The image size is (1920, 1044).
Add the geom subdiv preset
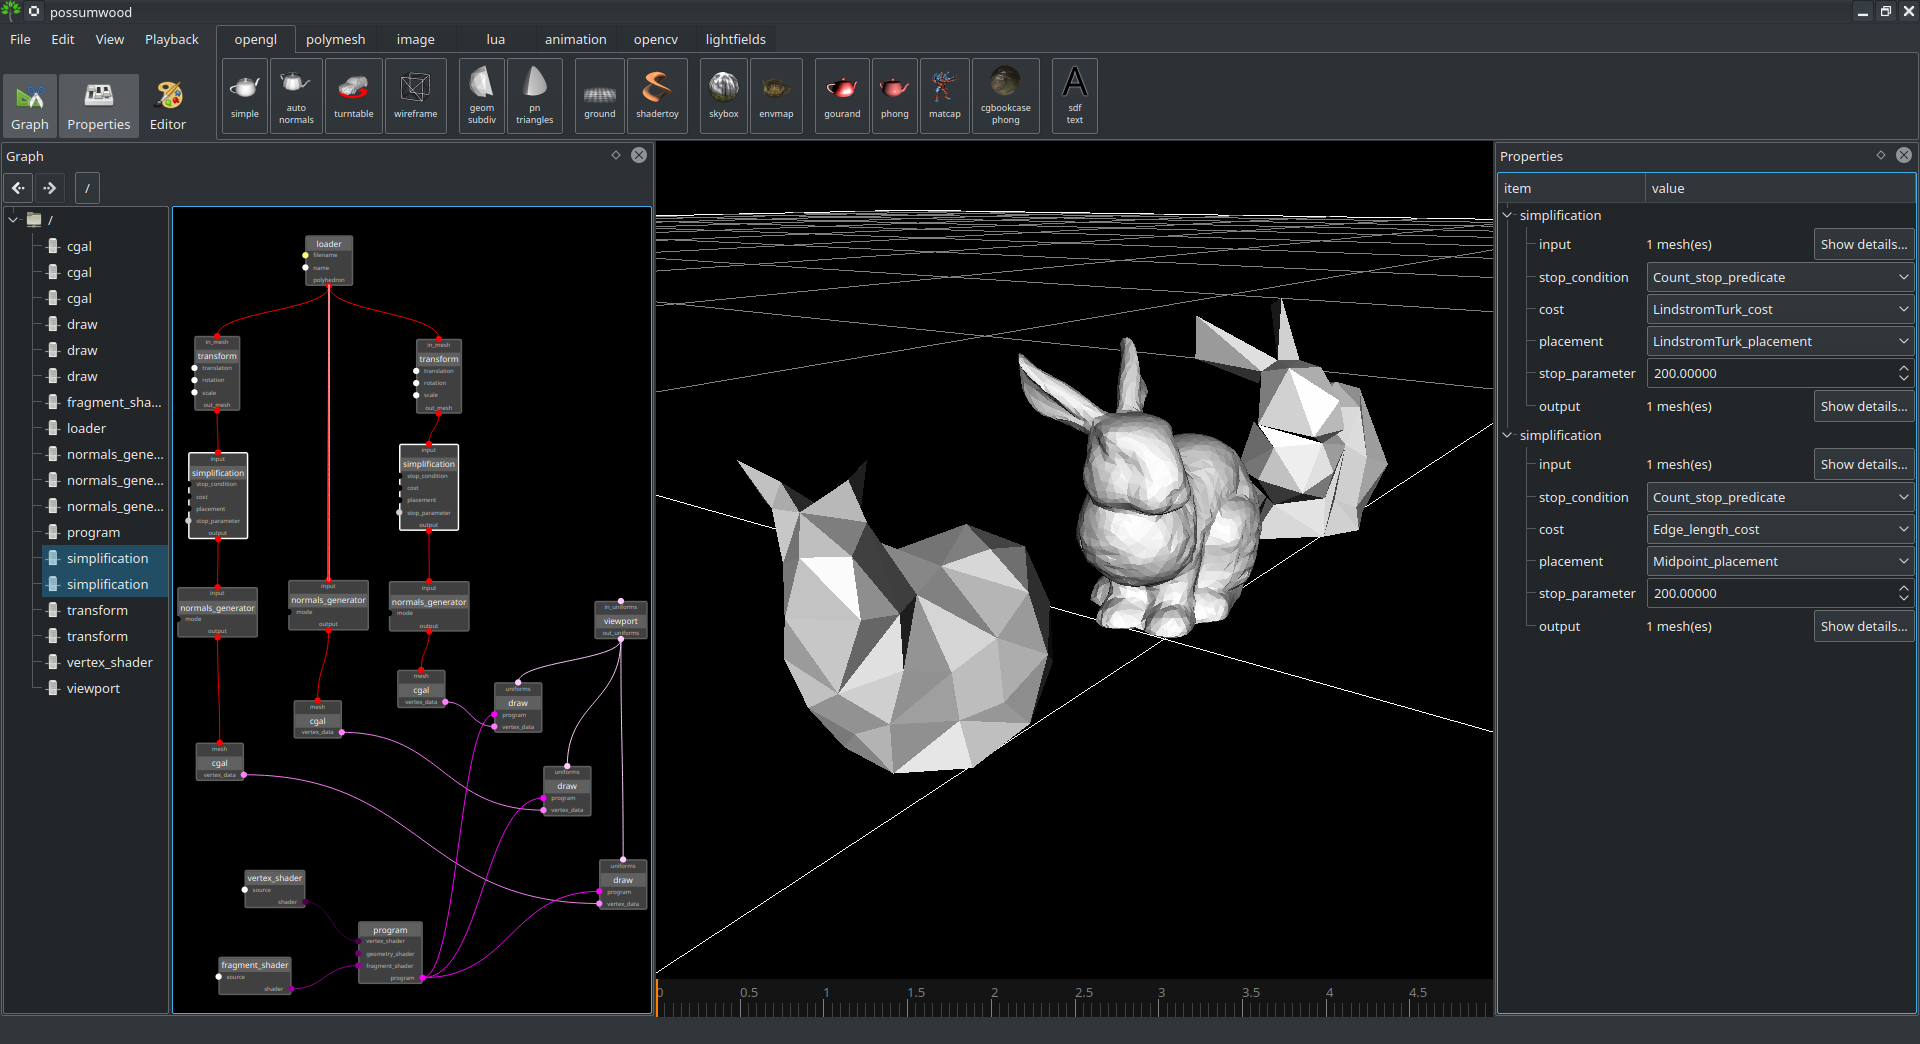[x=482, y=96]
